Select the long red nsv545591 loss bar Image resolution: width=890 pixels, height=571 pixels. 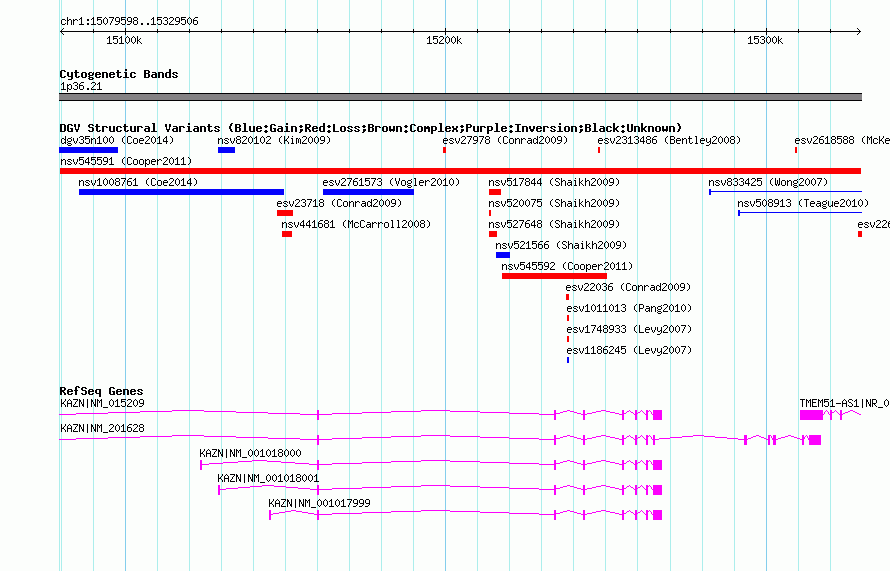460,171
